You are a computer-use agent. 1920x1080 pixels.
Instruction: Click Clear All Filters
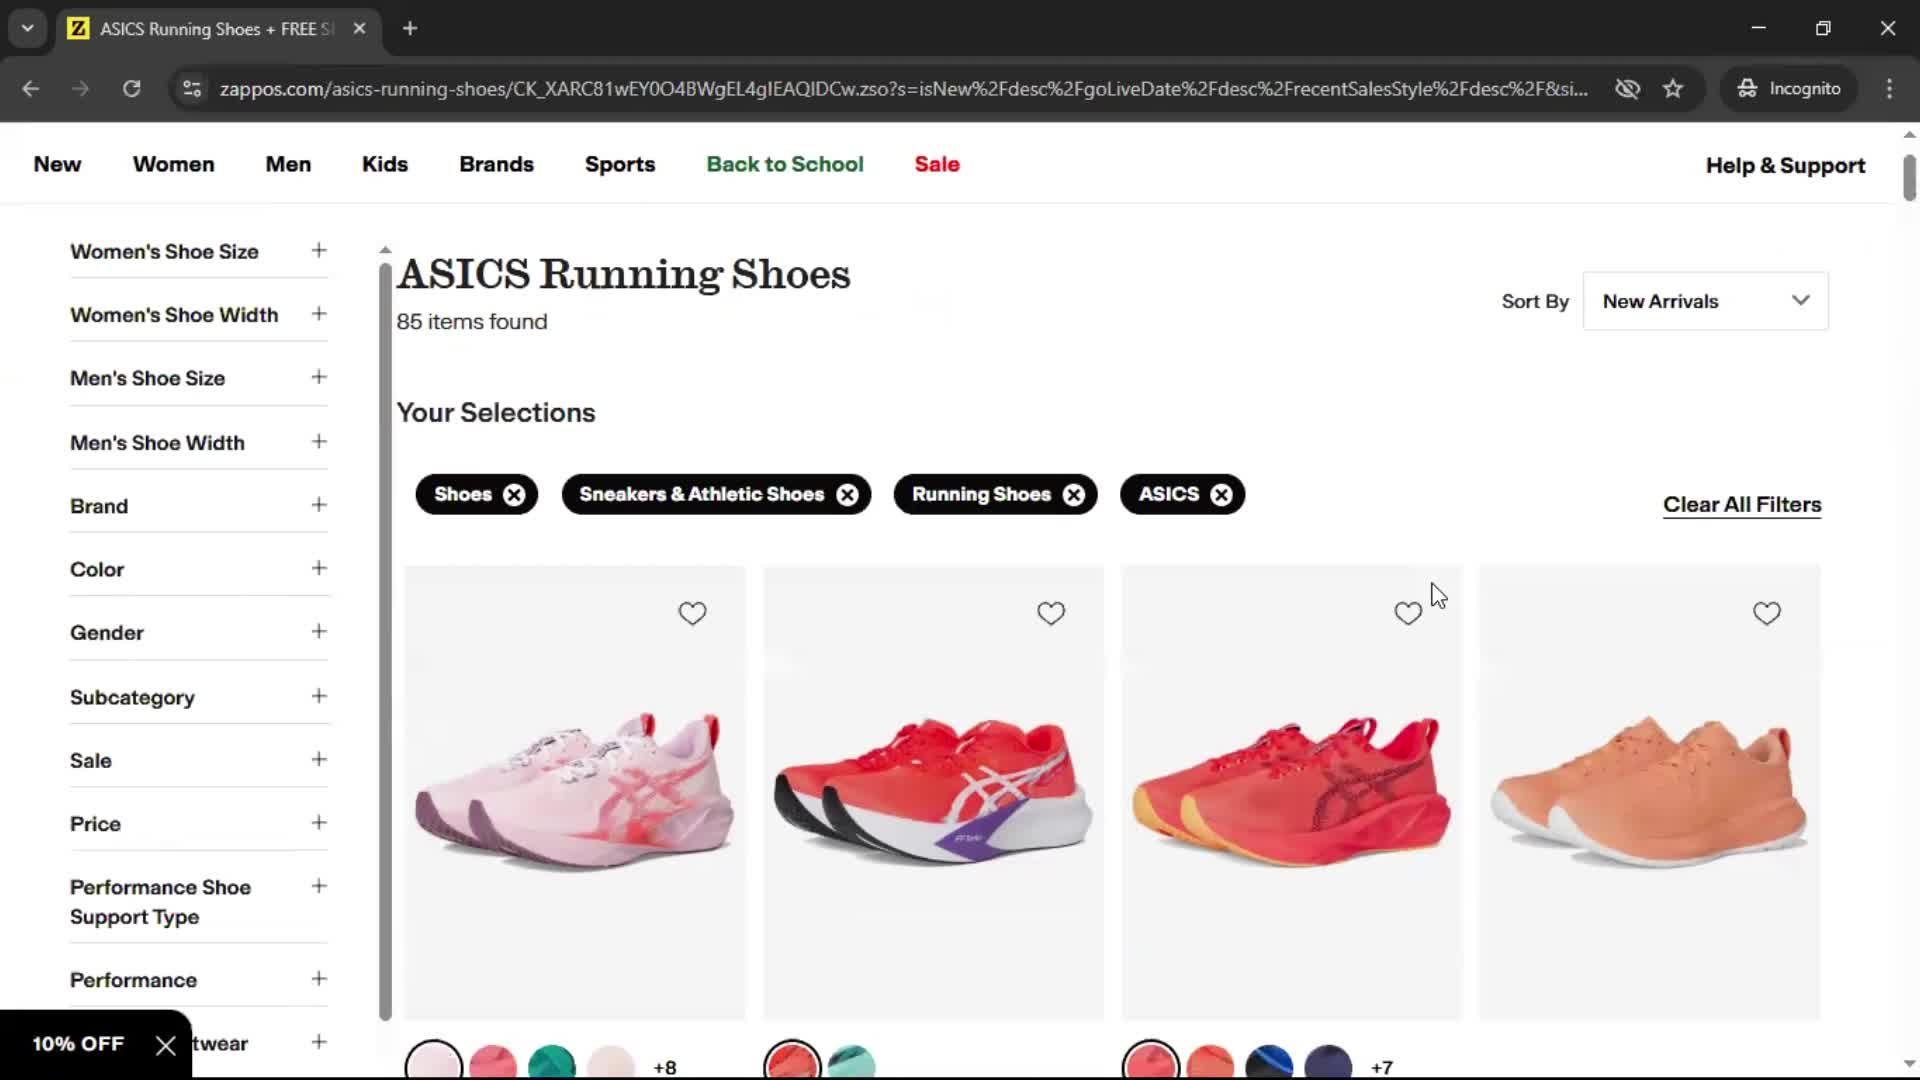pos(1742,505)
